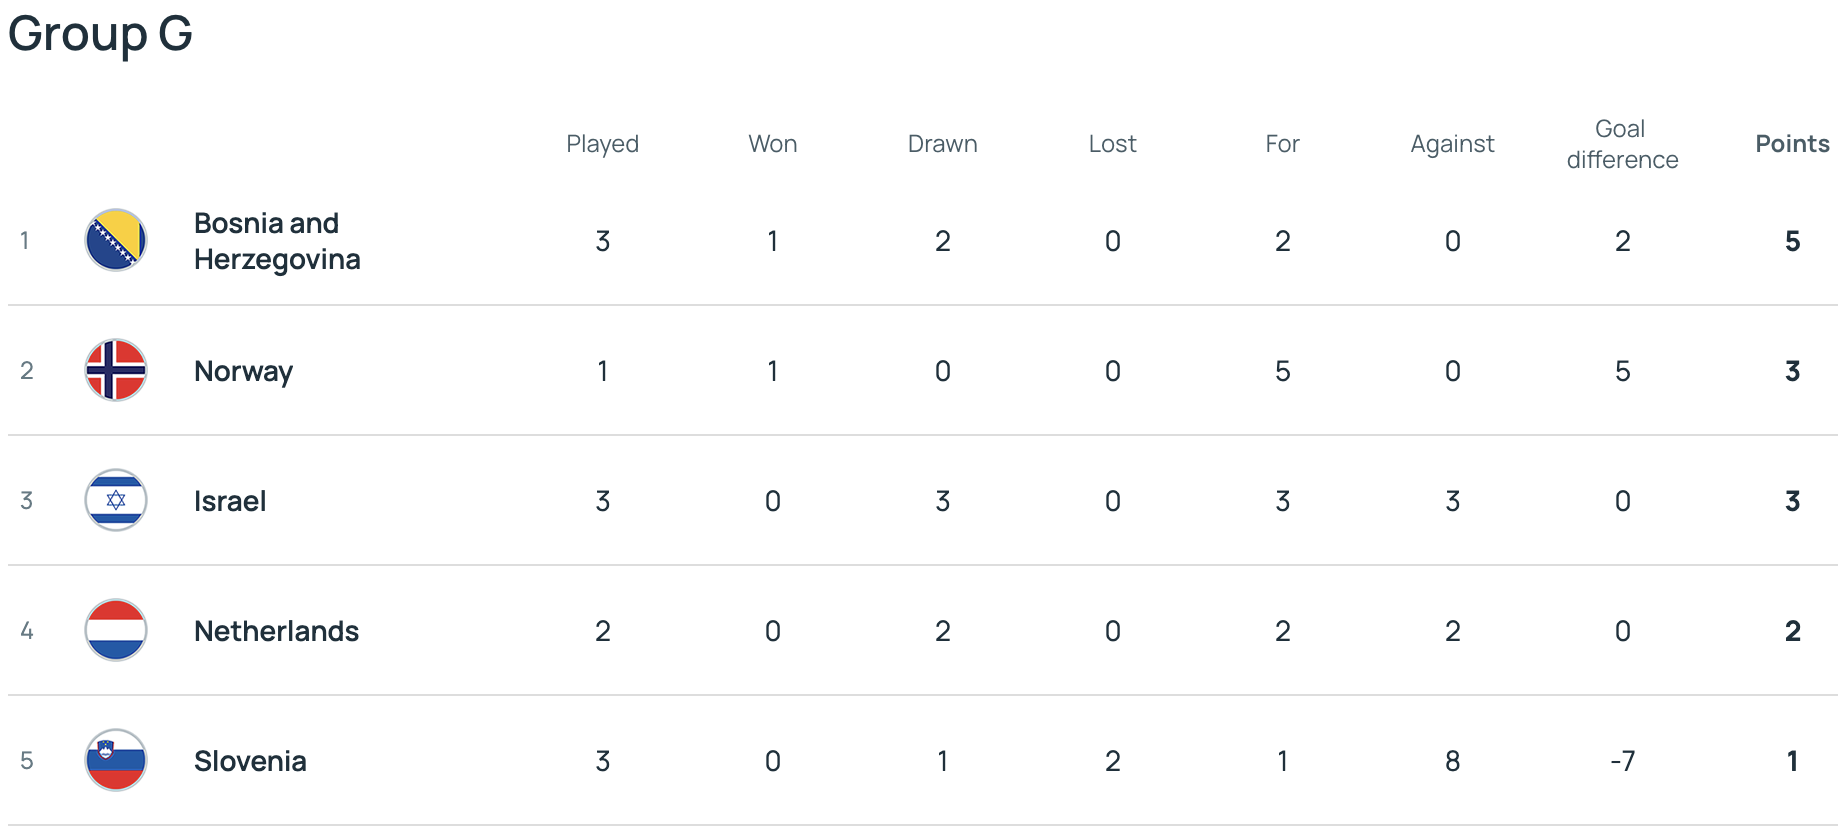Click Slovenia's goal difference of -7
This screenshot has width=1838, height=836.
pos(1622,761)
